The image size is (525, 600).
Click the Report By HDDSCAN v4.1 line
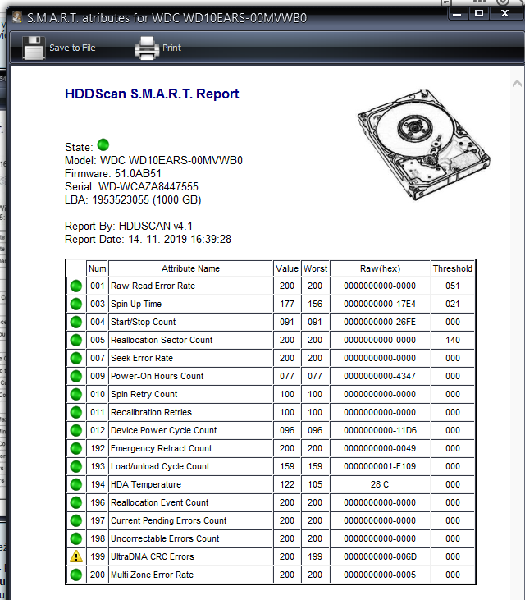pos(129,226)
